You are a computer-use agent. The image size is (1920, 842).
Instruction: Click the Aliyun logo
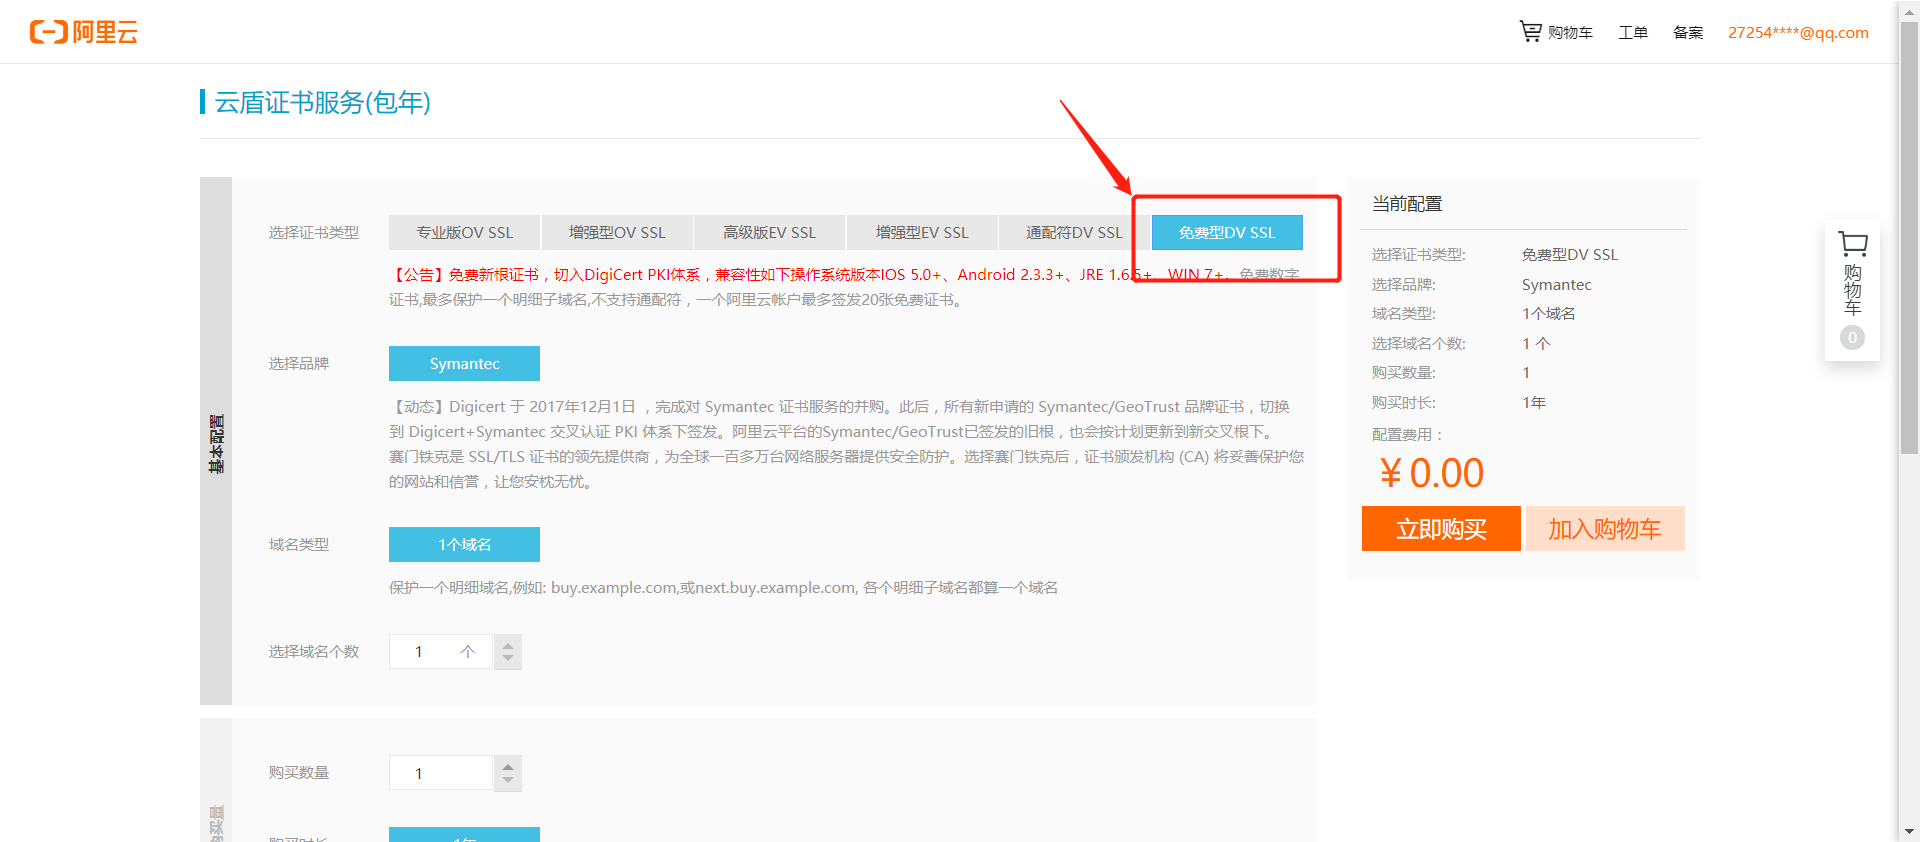84,32
